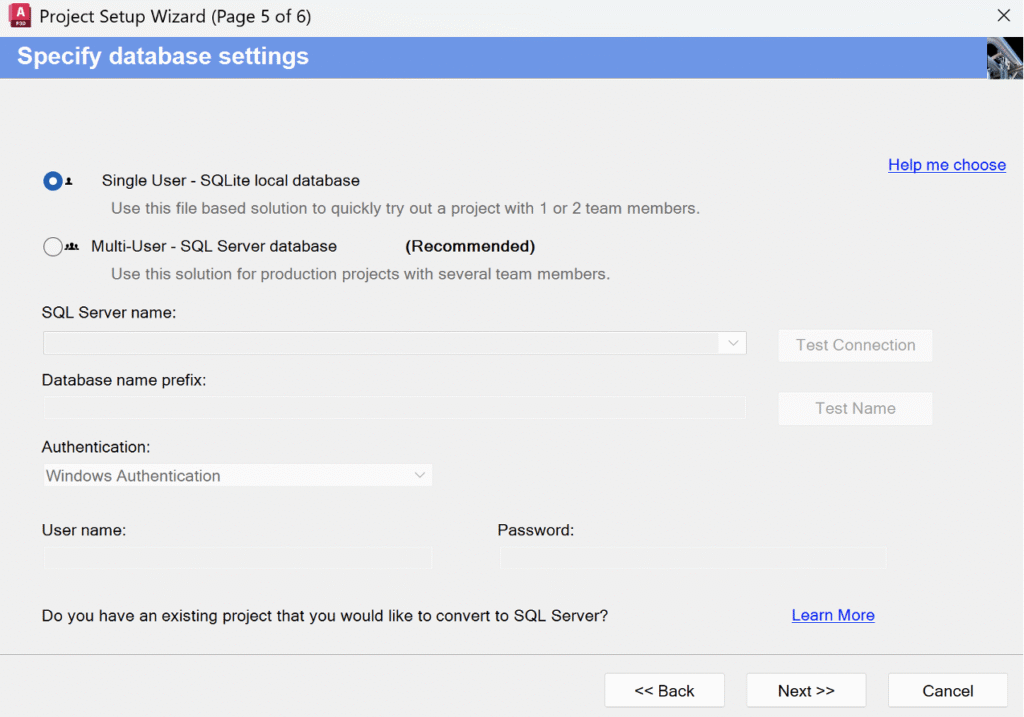The height and width of the screenshot is (717, 1024).
Task: Click the 'Specify database settings' heading
Action: tap(163, 56)
